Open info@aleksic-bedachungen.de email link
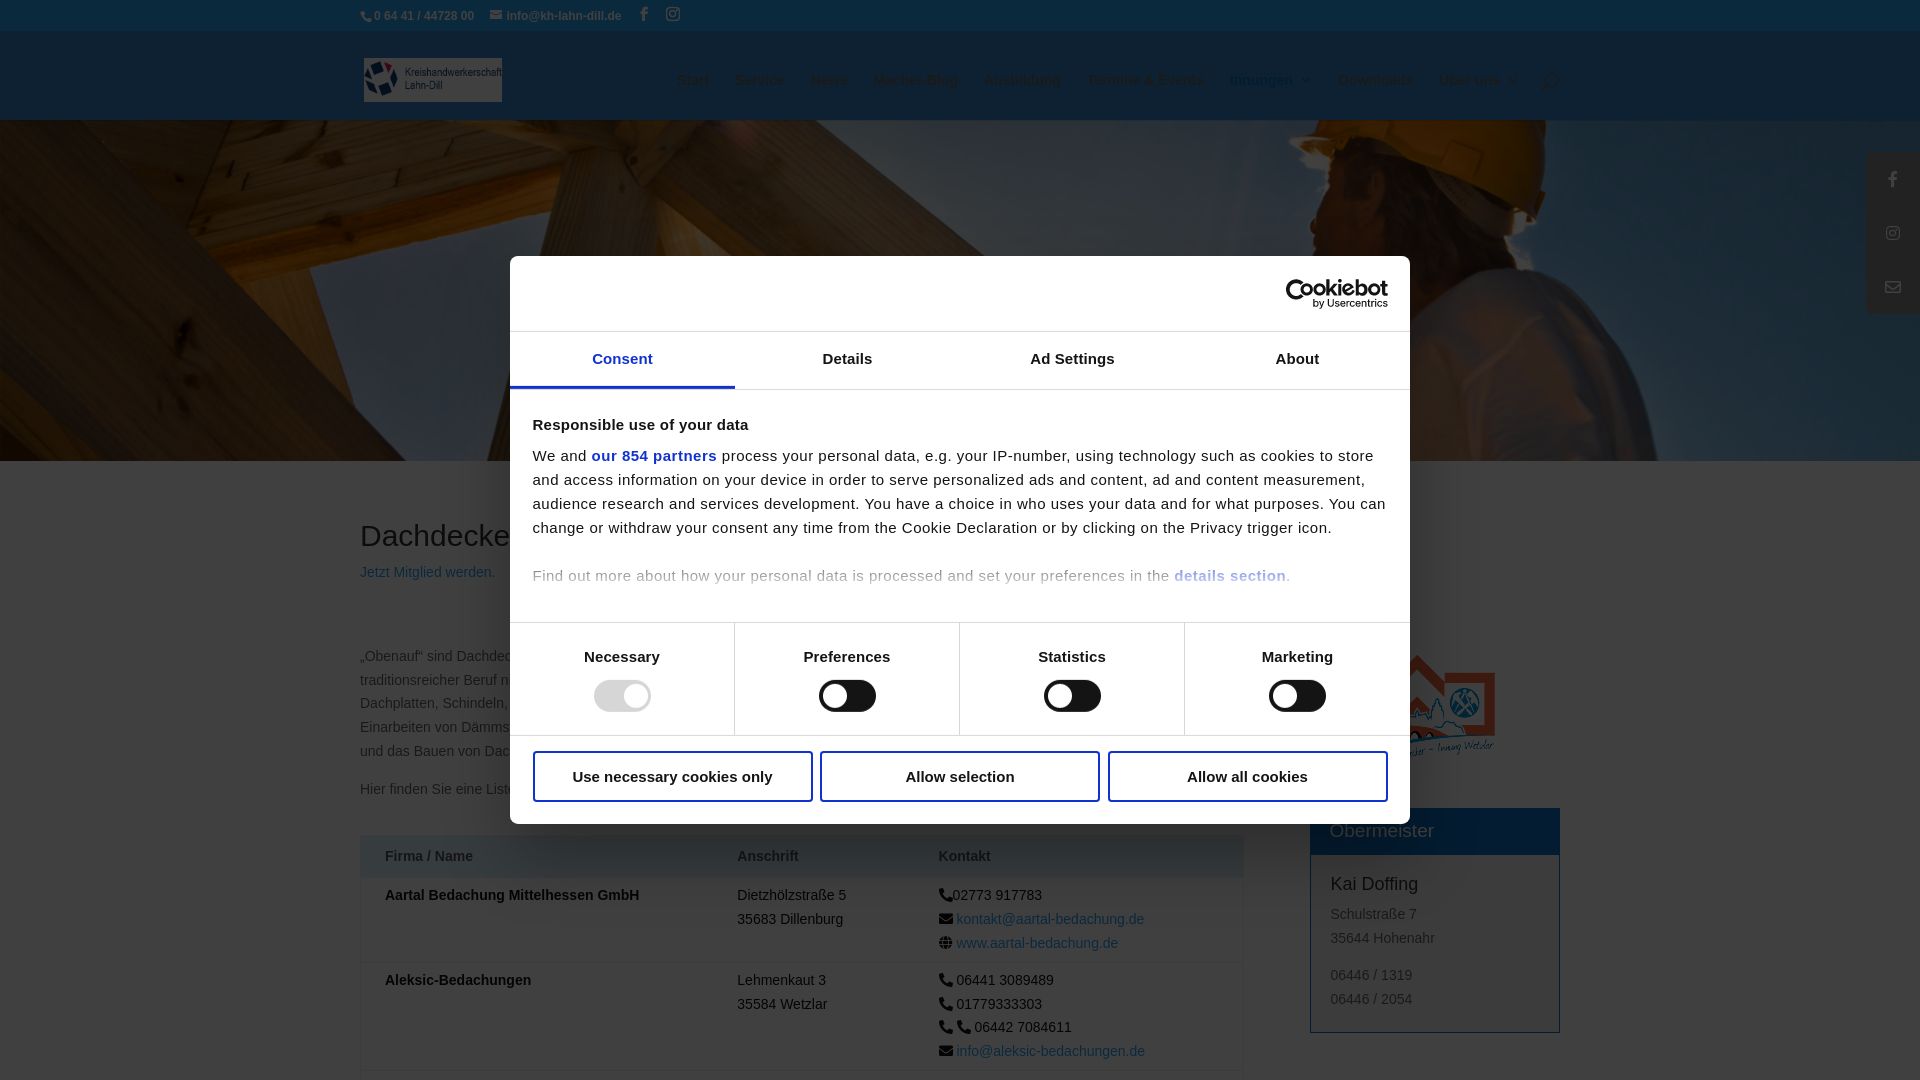Image resolution: width=1920 pixels, height=1080 pixels. [x=1050, y=1051]
